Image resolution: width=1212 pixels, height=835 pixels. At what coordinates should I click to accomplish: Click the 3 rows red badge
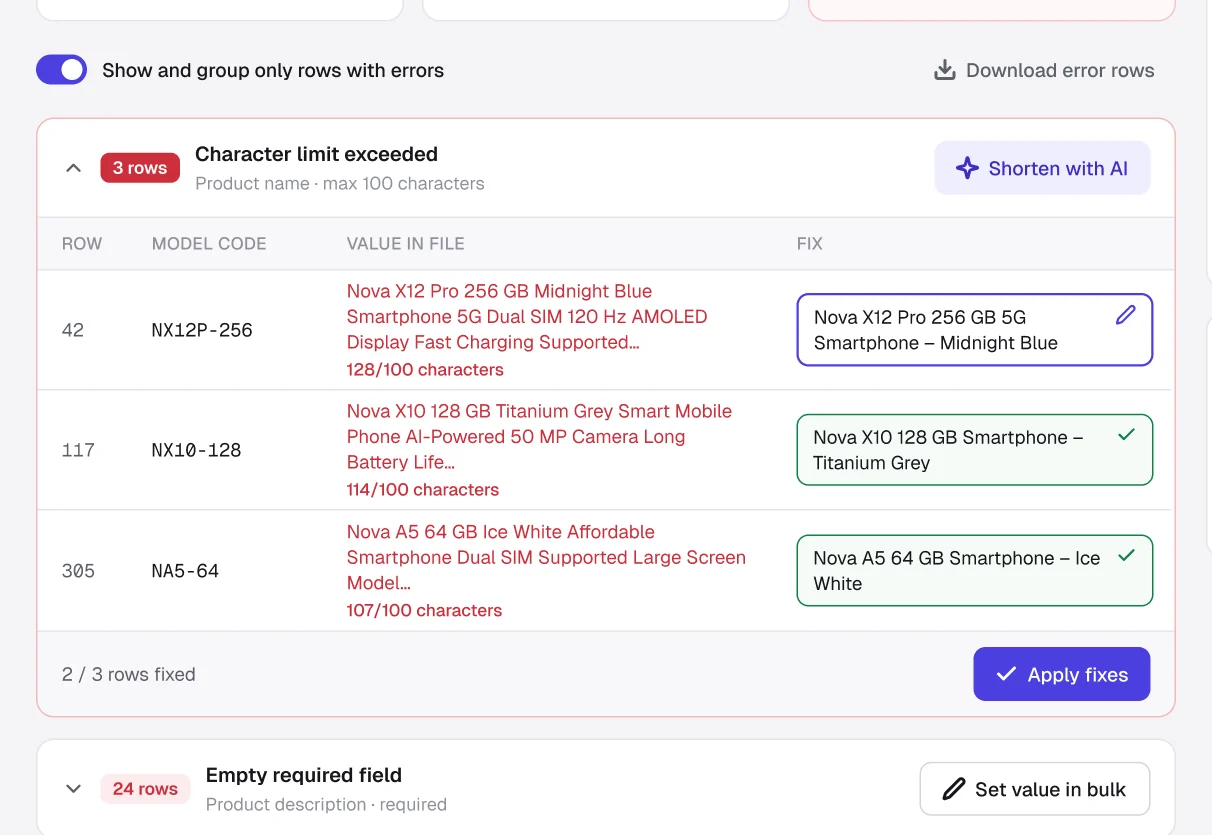tap(140, 168)
